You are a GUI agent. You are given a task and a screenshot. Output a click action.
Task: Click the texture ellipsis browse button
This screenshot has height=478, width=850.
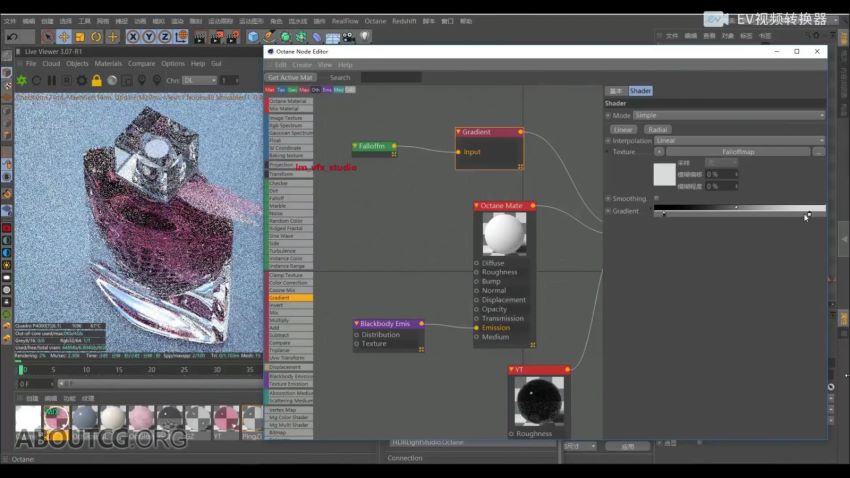[x=819, y=152]
